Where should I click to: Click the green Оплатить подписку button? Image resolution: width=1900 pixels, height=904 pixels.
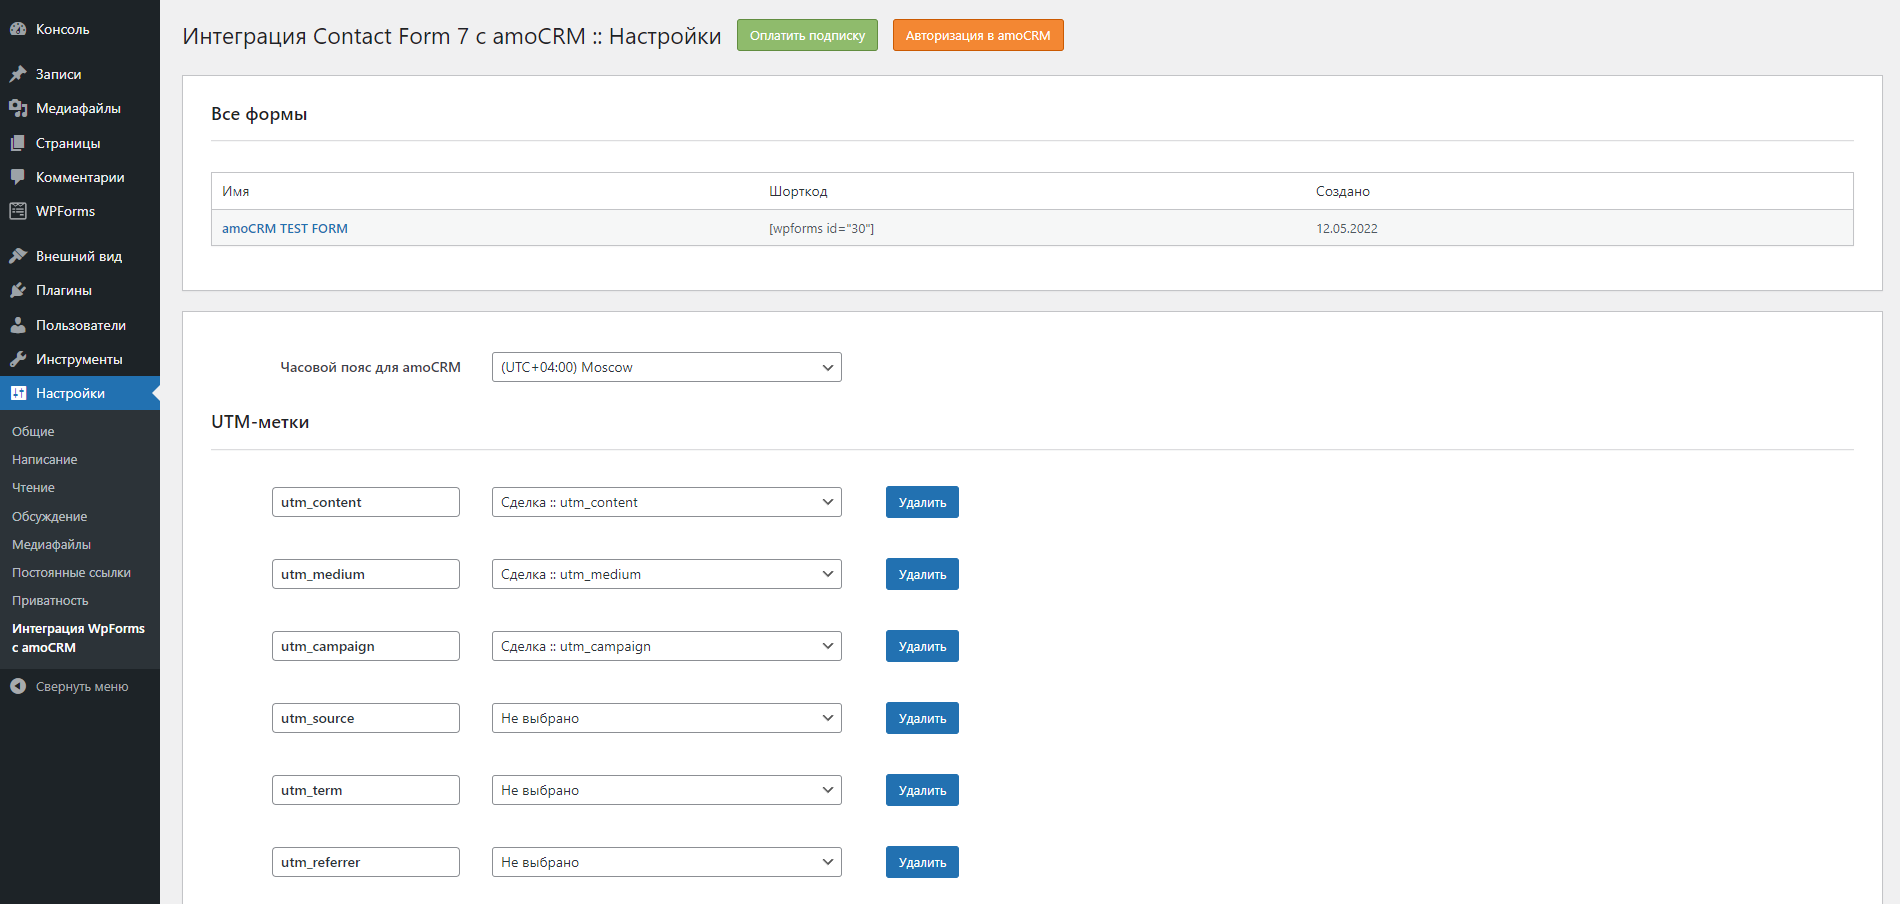(x=807, y=35)
